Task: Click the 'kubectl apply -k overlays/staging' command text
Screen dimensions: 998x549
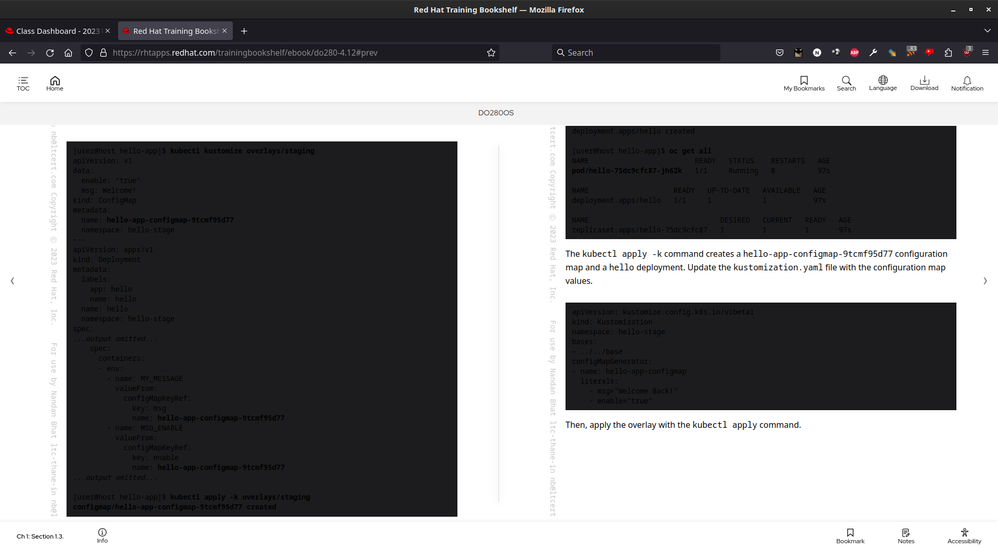Action: (x=240, y=497)
